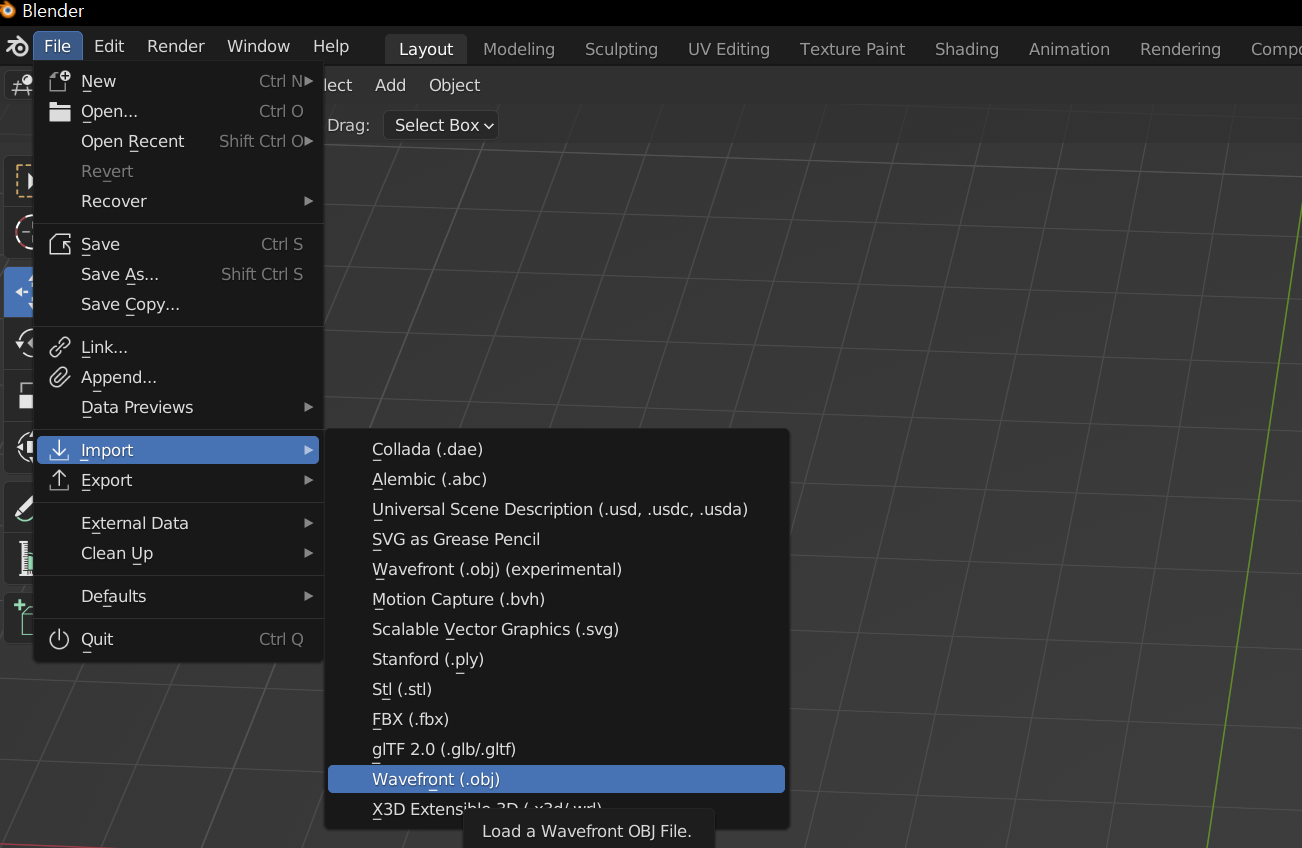The width and height of the screenshot is (1302, 848).
Task: Choose Open... from the File menu
Action: [178, 111]
